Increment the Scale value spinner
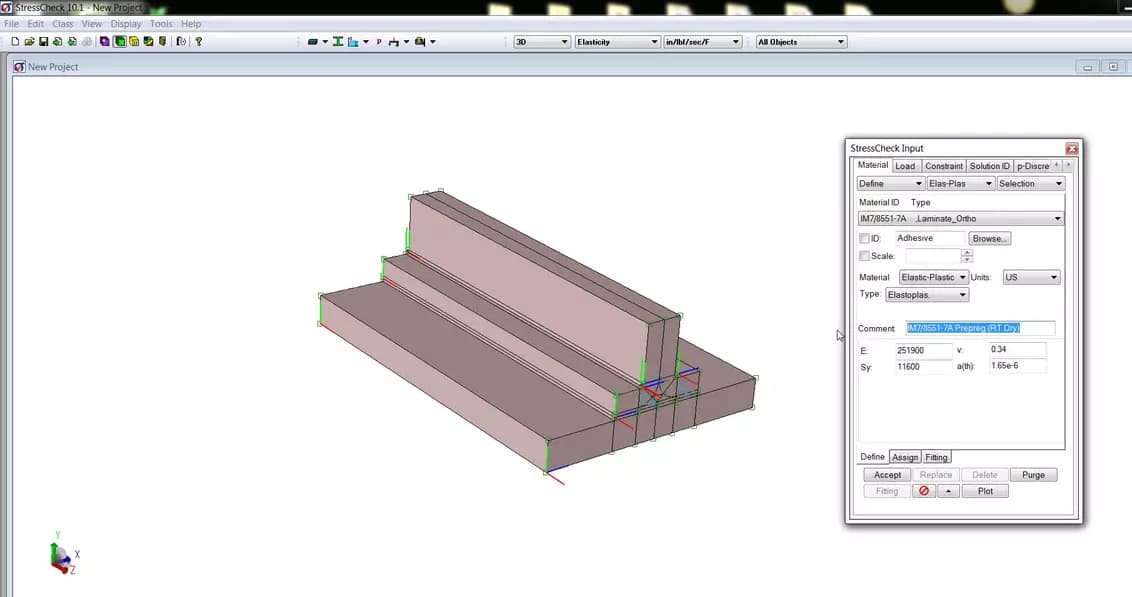The height and width of the screenshot is (597, 1132). [x=967, y=252]
